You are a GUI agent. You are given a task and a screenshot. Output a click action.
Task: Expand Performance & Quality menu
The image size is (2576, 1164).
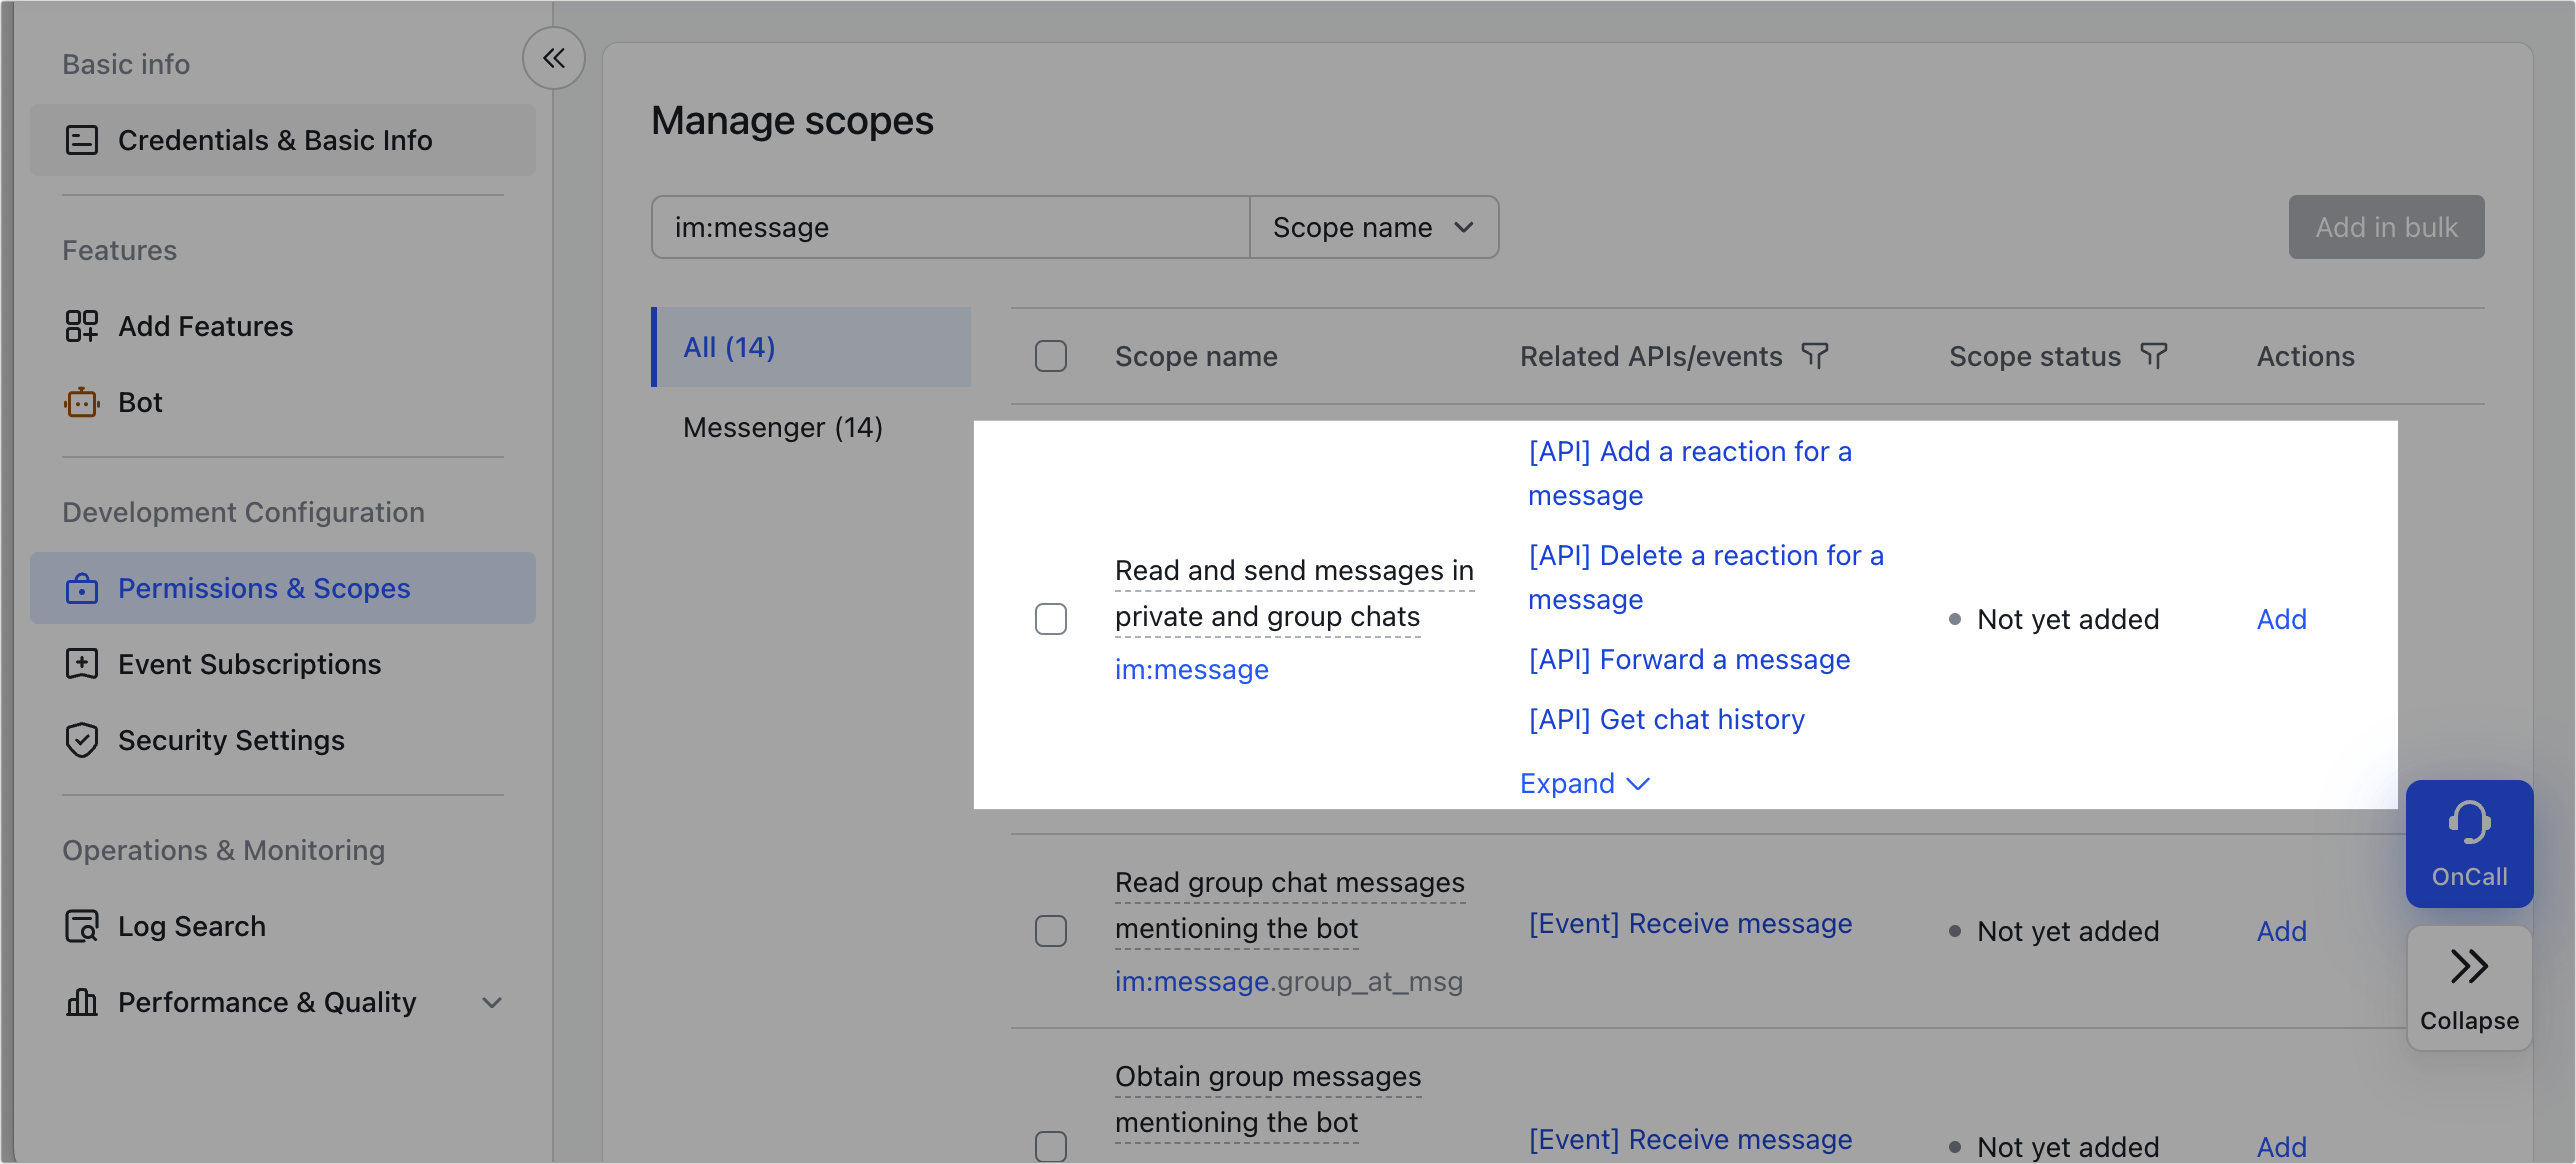[x=492, y=1002]
